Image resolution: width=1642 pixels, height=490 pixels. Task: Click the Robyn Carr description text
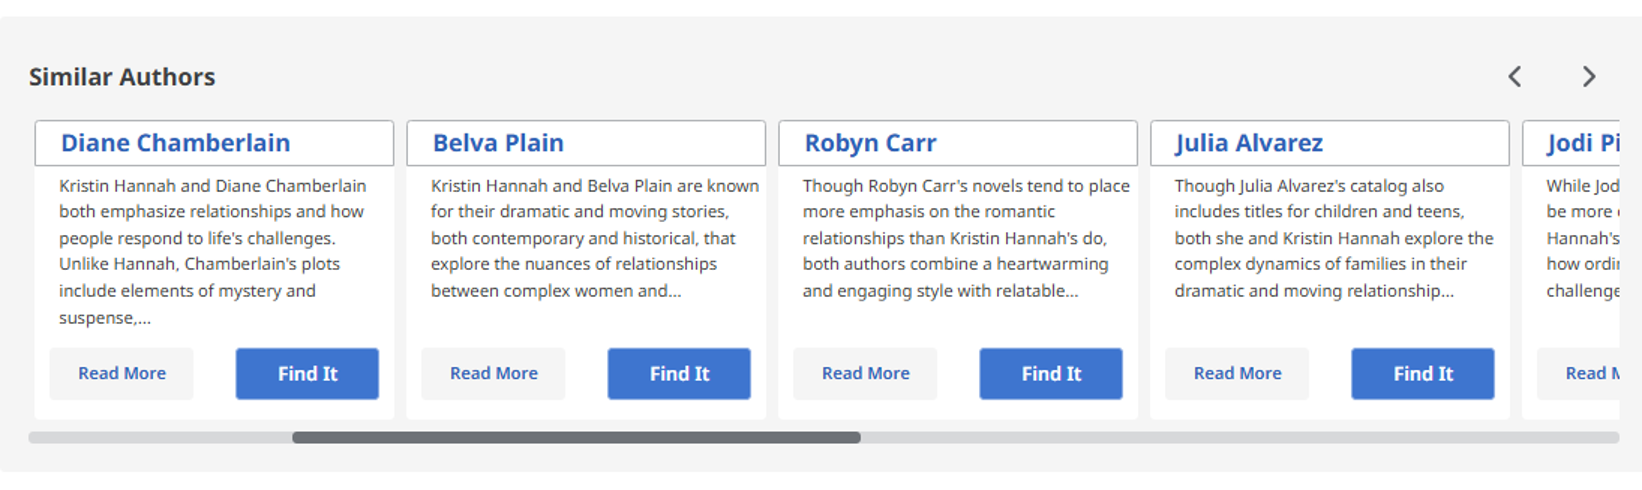pyautogui.click(x=965, y=238)
